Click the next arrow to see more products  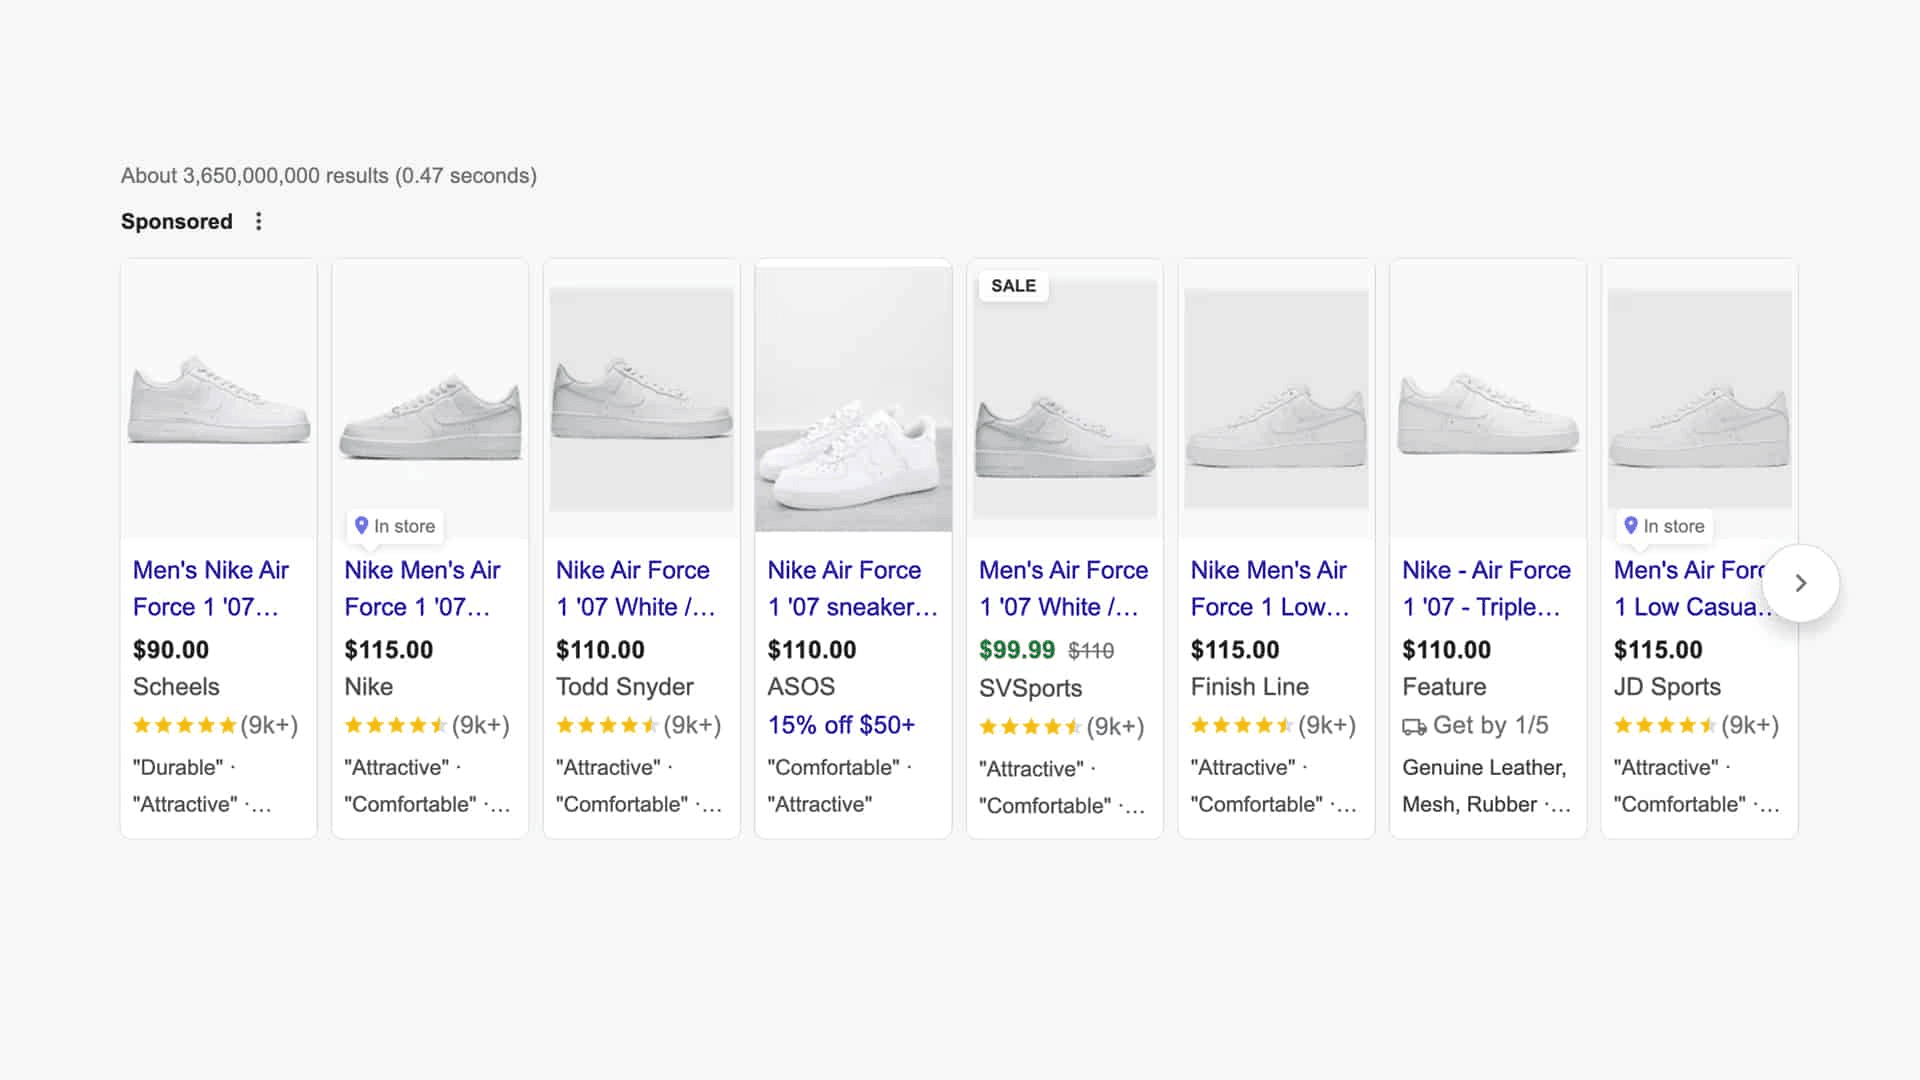[x=1801, y=583]
